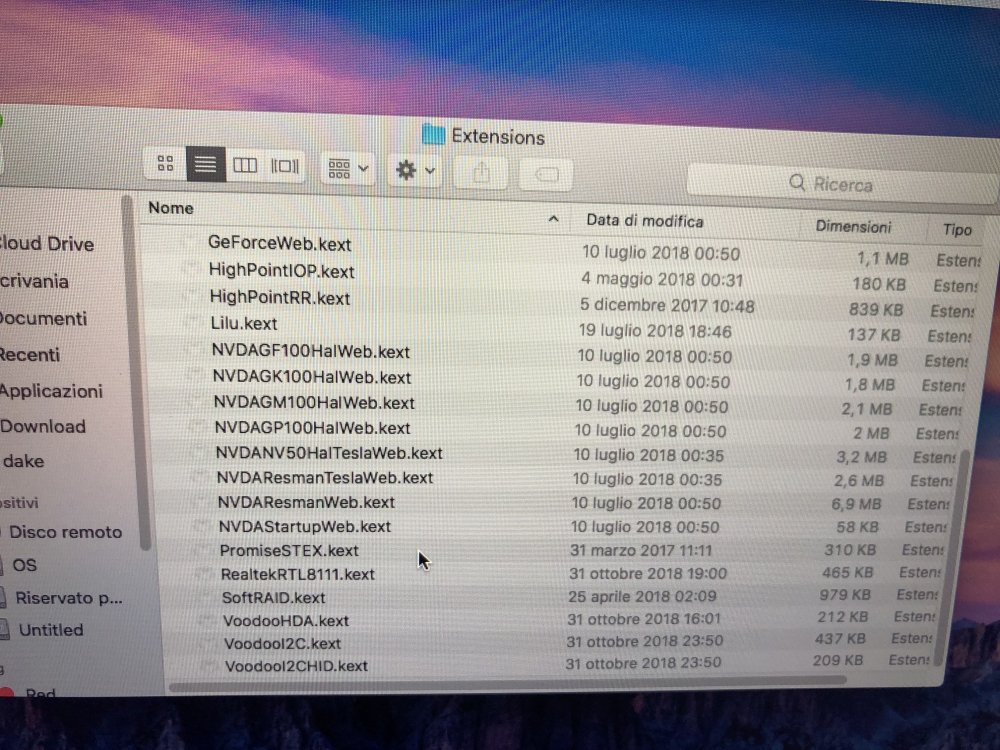Click the Ricerca search field
1000x750 pixels.
point(841,184)
